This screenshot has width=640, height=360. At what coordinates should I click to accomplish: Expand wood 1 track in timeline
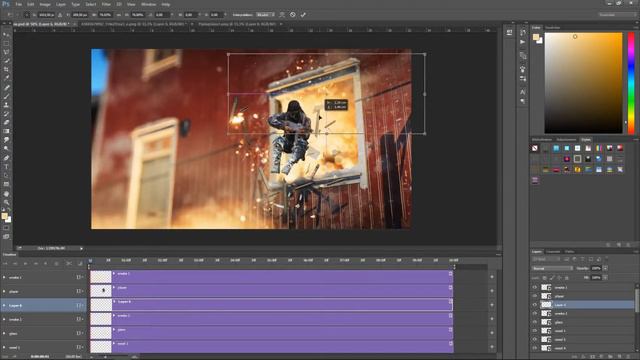4,348
